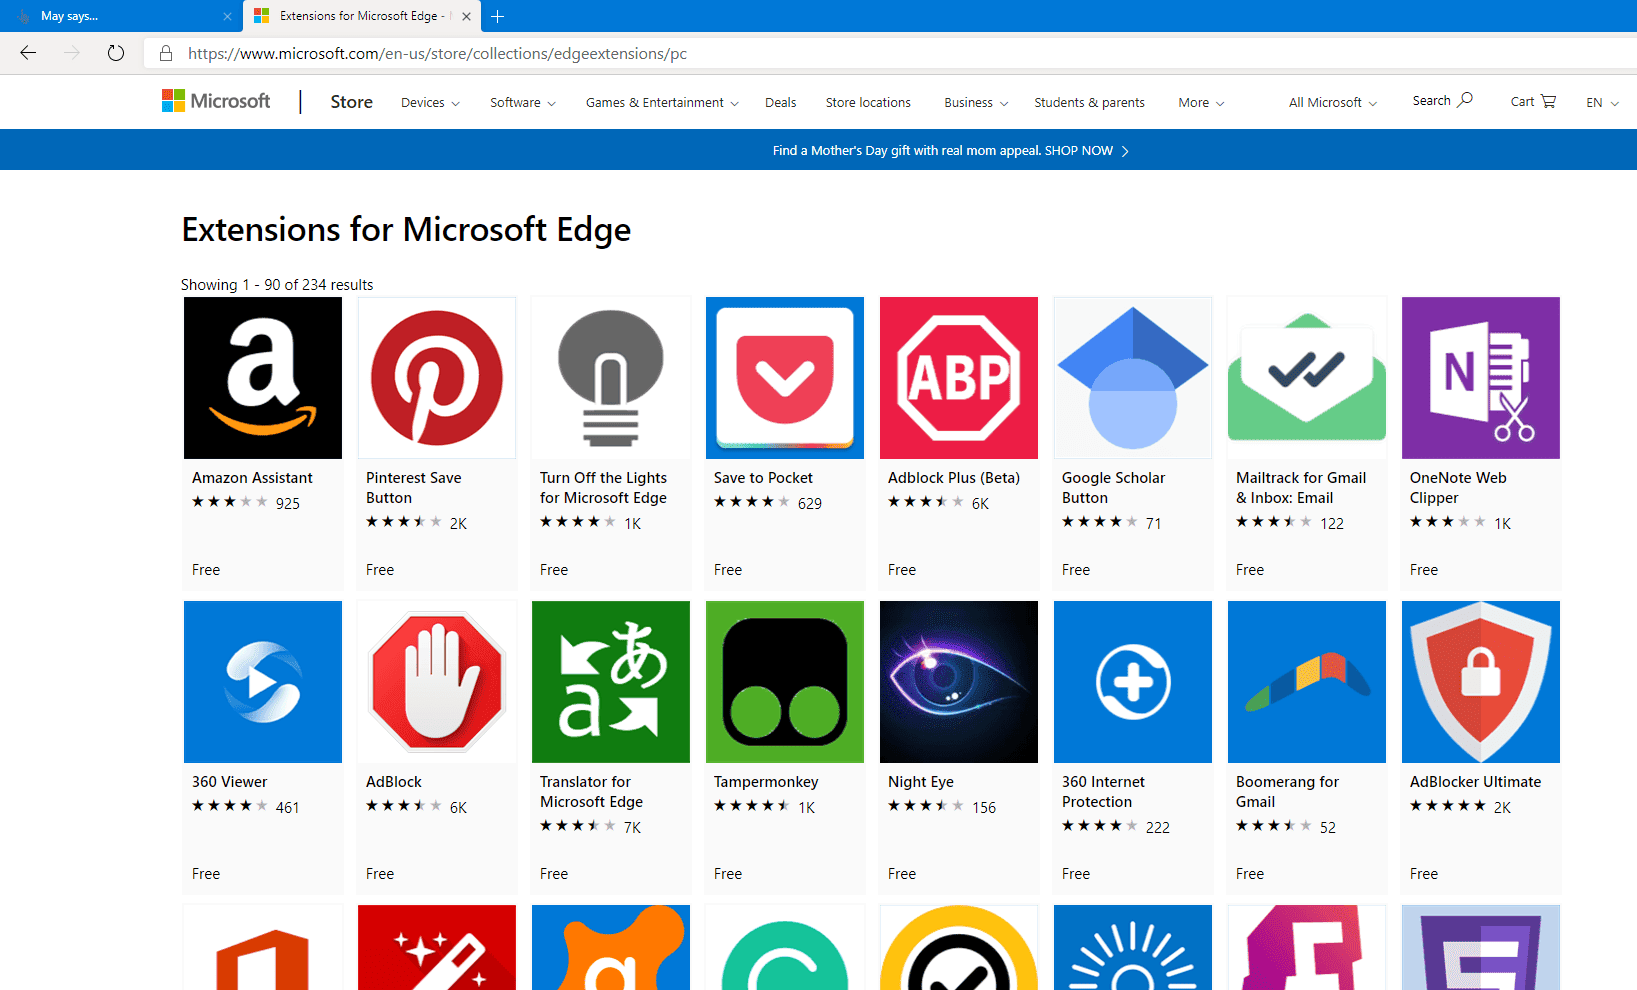Click the OneNote Web Clipper icon
Viewport: 1637px width, 990px height.
click(1480, 377)
